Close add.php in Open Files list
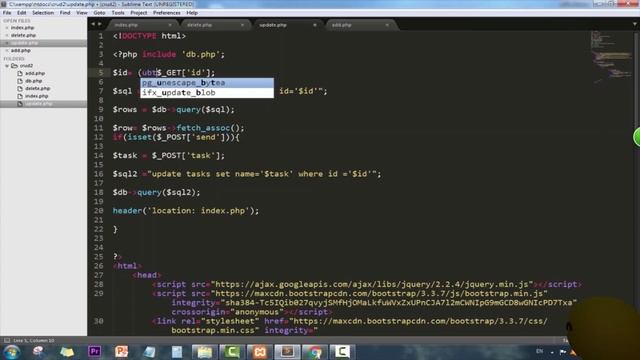Viewport: 640px width, 360px height. pos(7,50)
